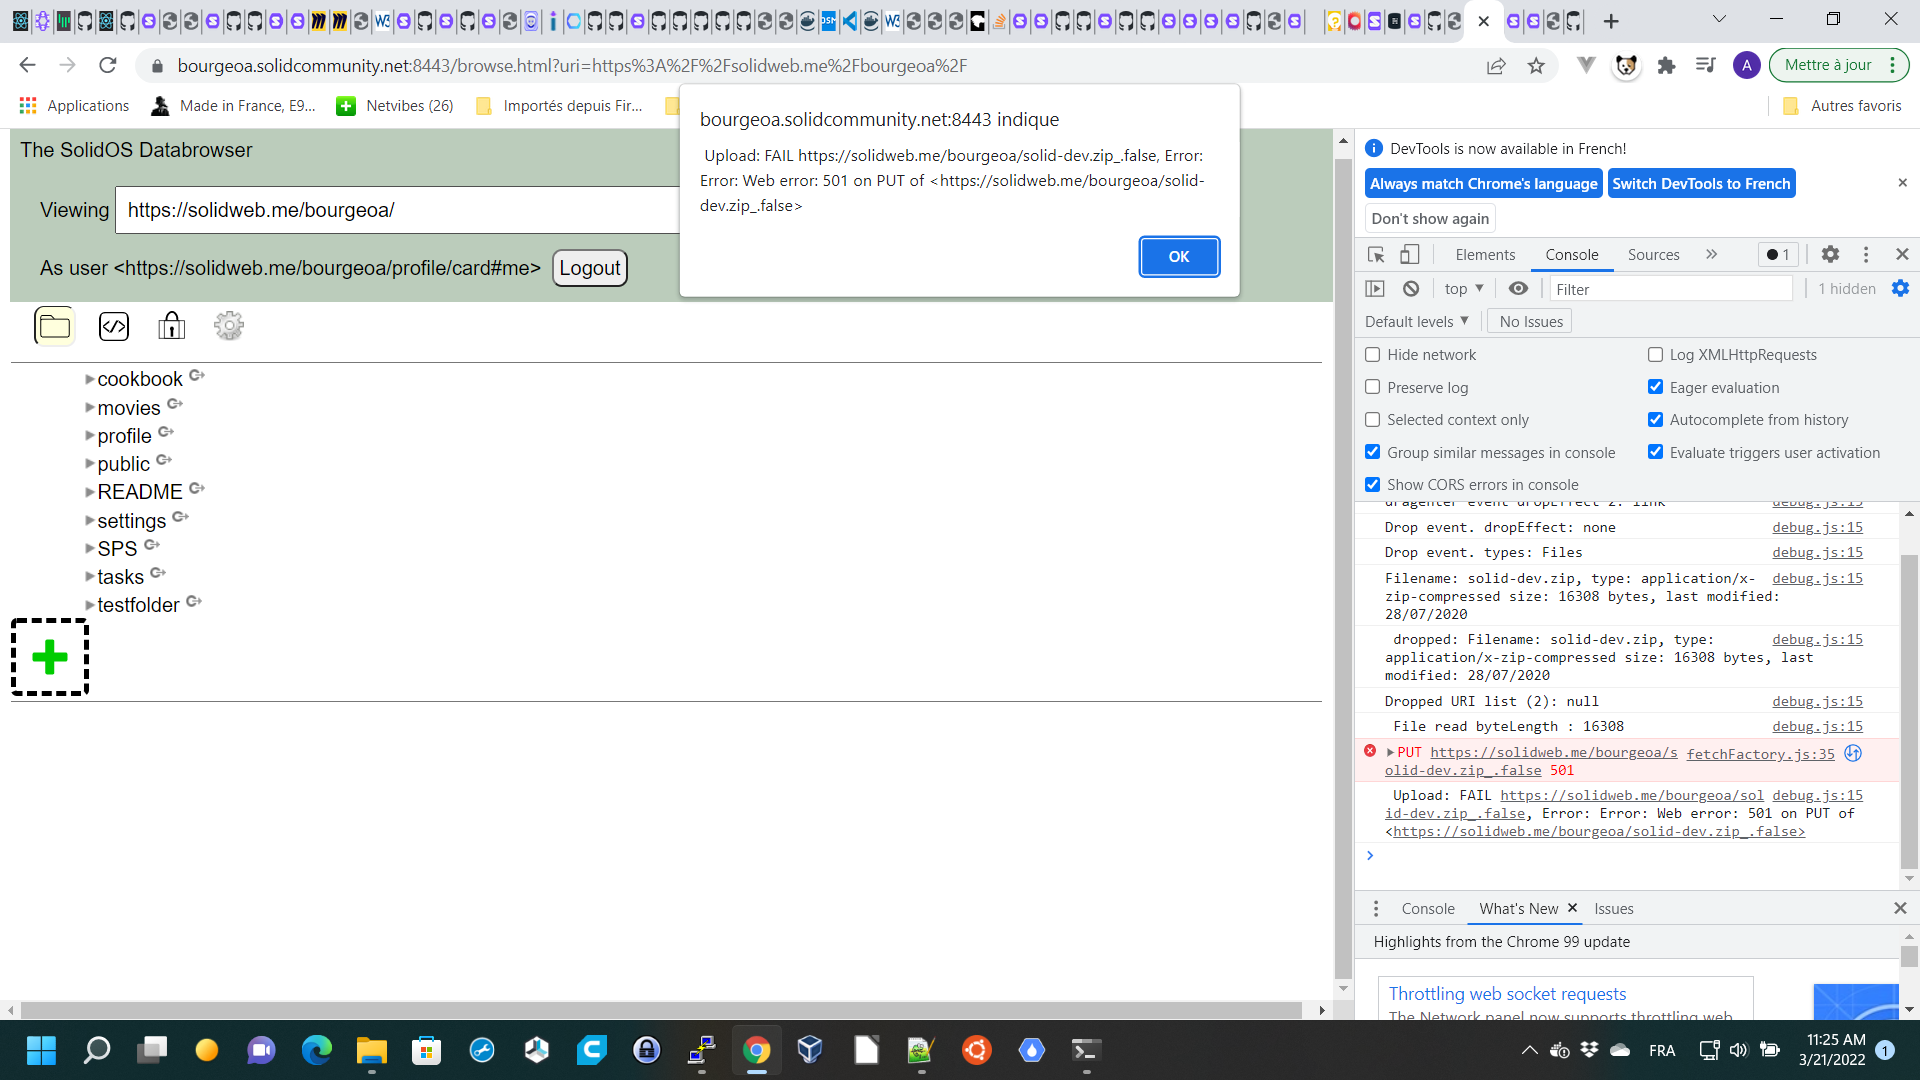Screen dimensions: 1920x1080
Task: Open the SolidOS settings gear
Action: [x=228, y=325]
